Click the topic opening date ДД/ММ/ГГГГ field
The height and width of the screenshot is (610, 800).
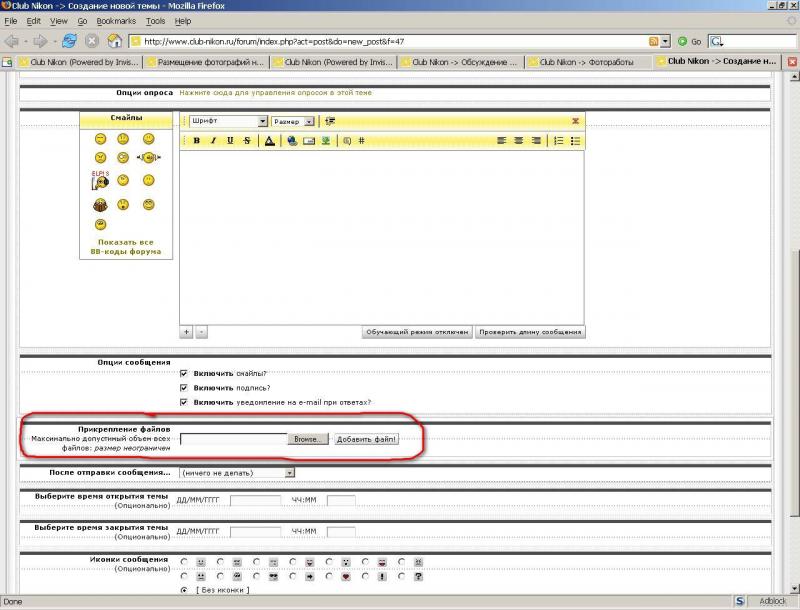tap(255, 500)
